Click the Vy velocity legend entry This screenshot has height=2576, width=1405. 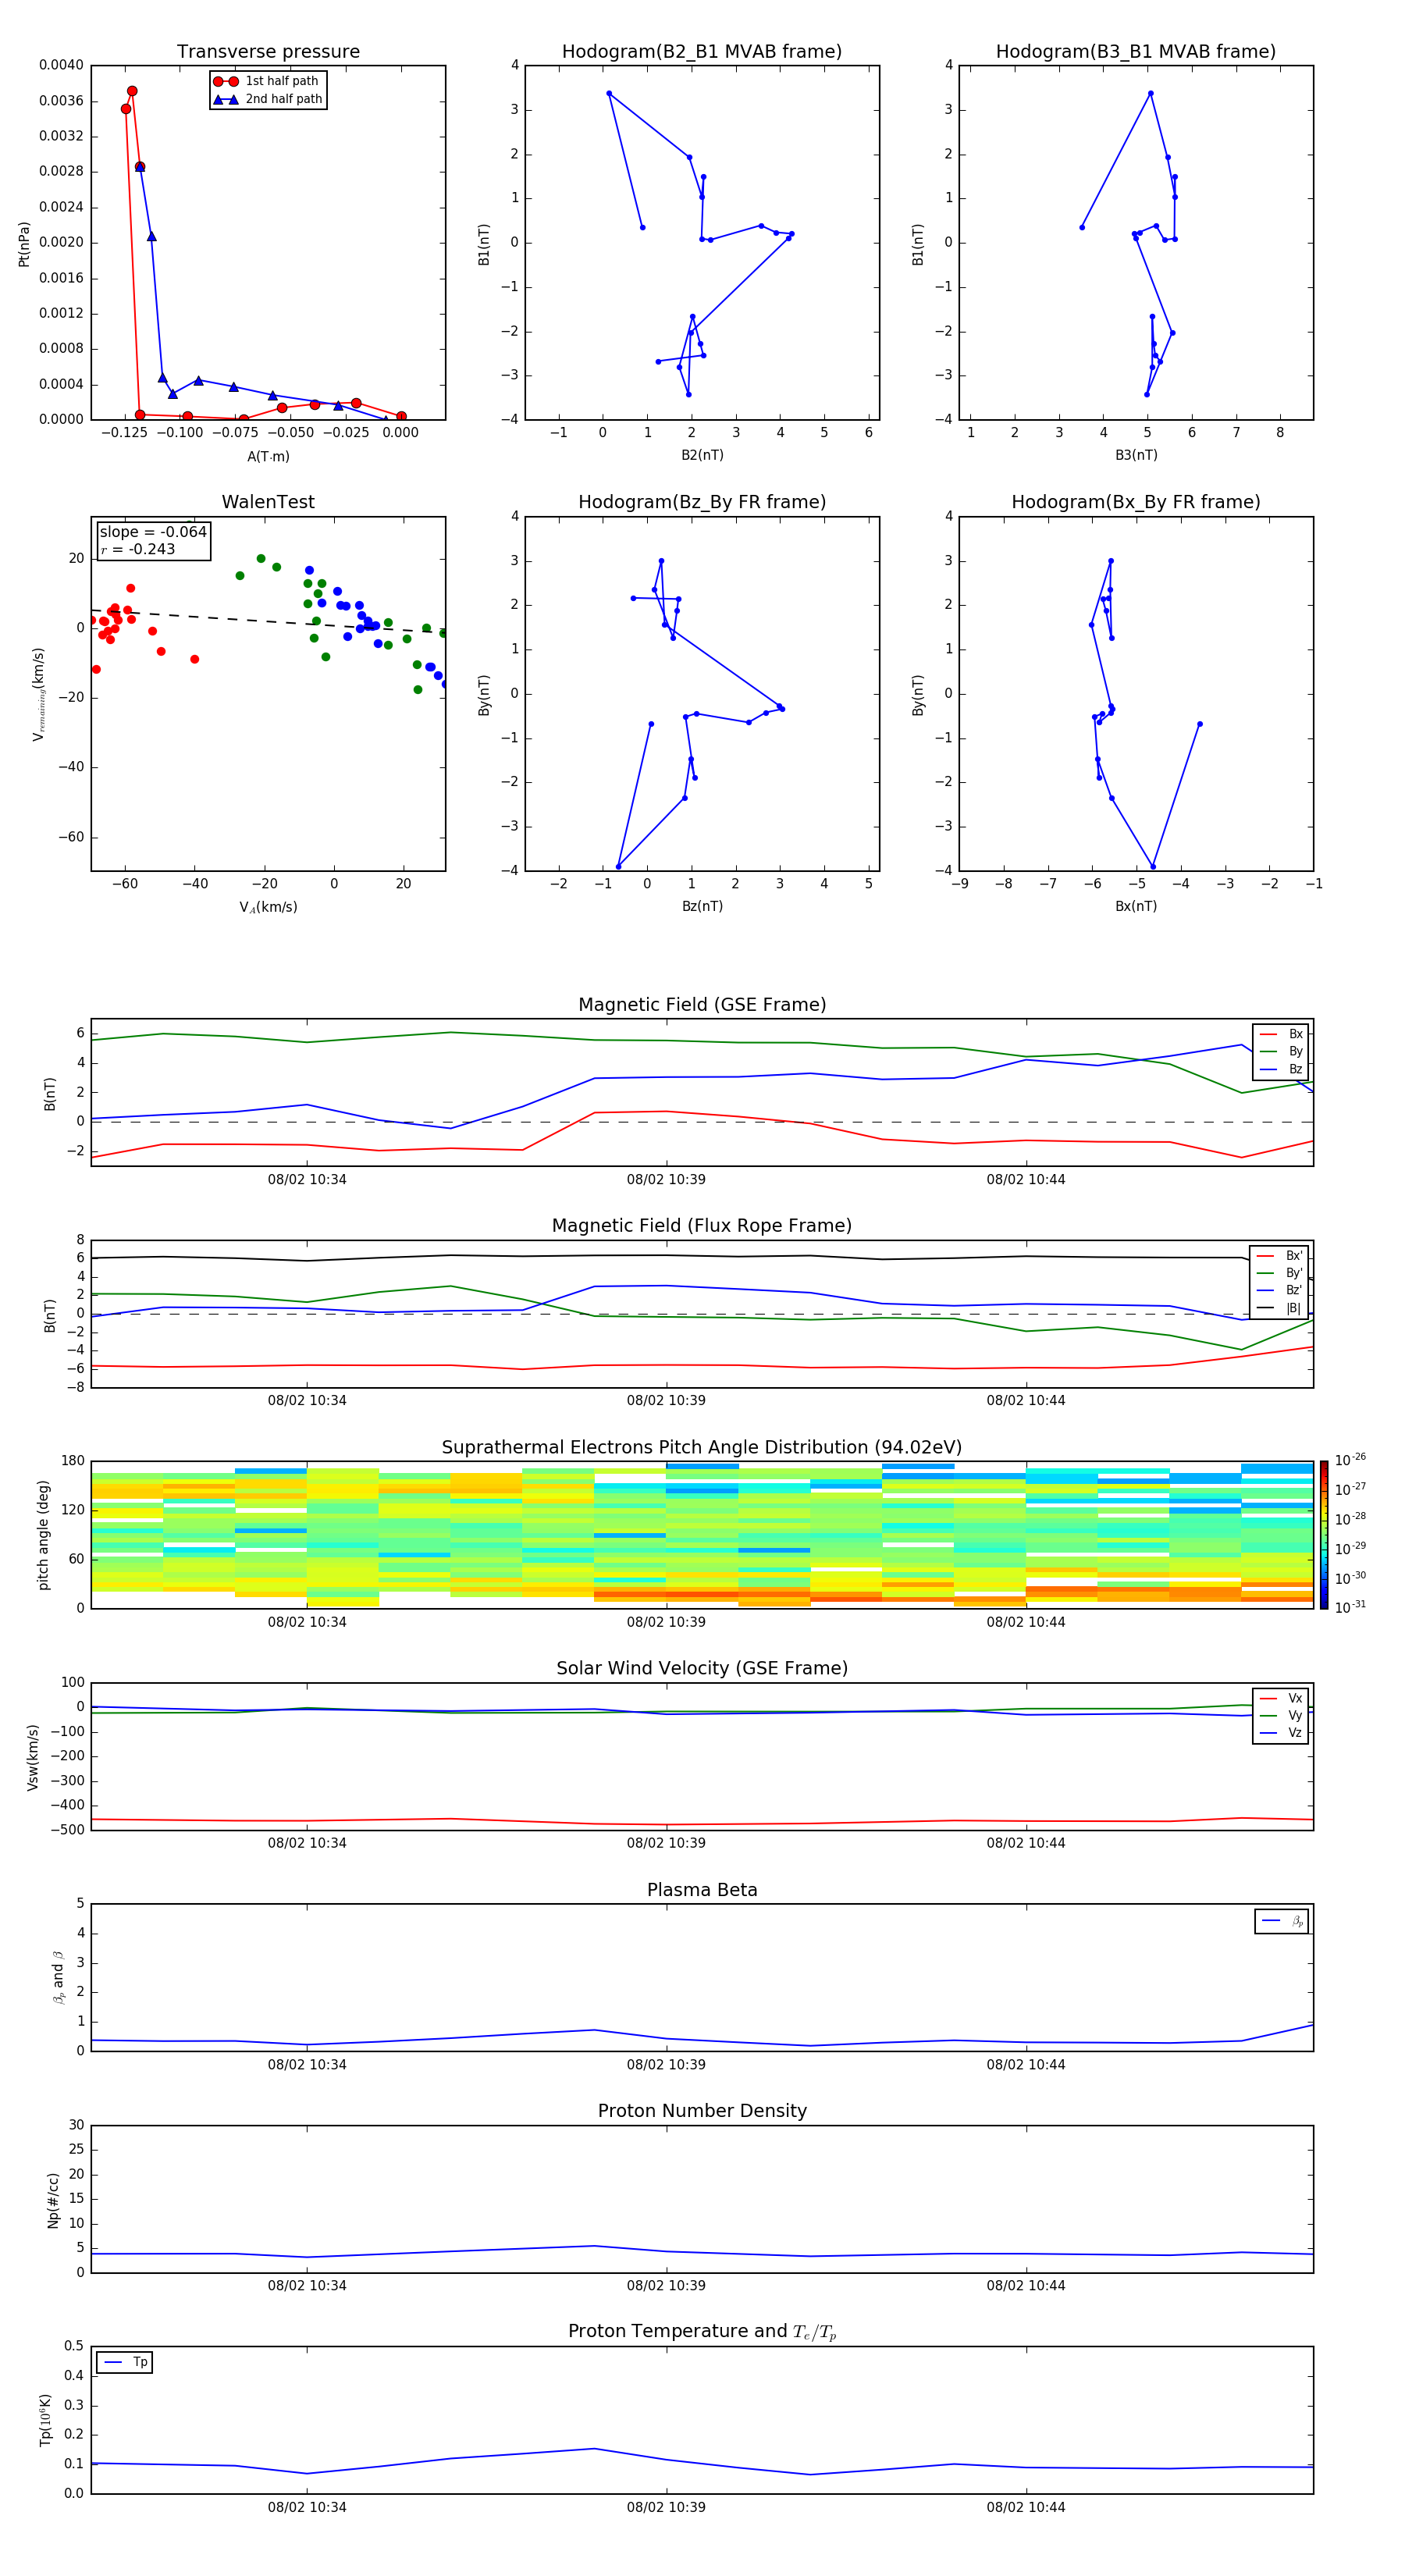[1281, 1716]
